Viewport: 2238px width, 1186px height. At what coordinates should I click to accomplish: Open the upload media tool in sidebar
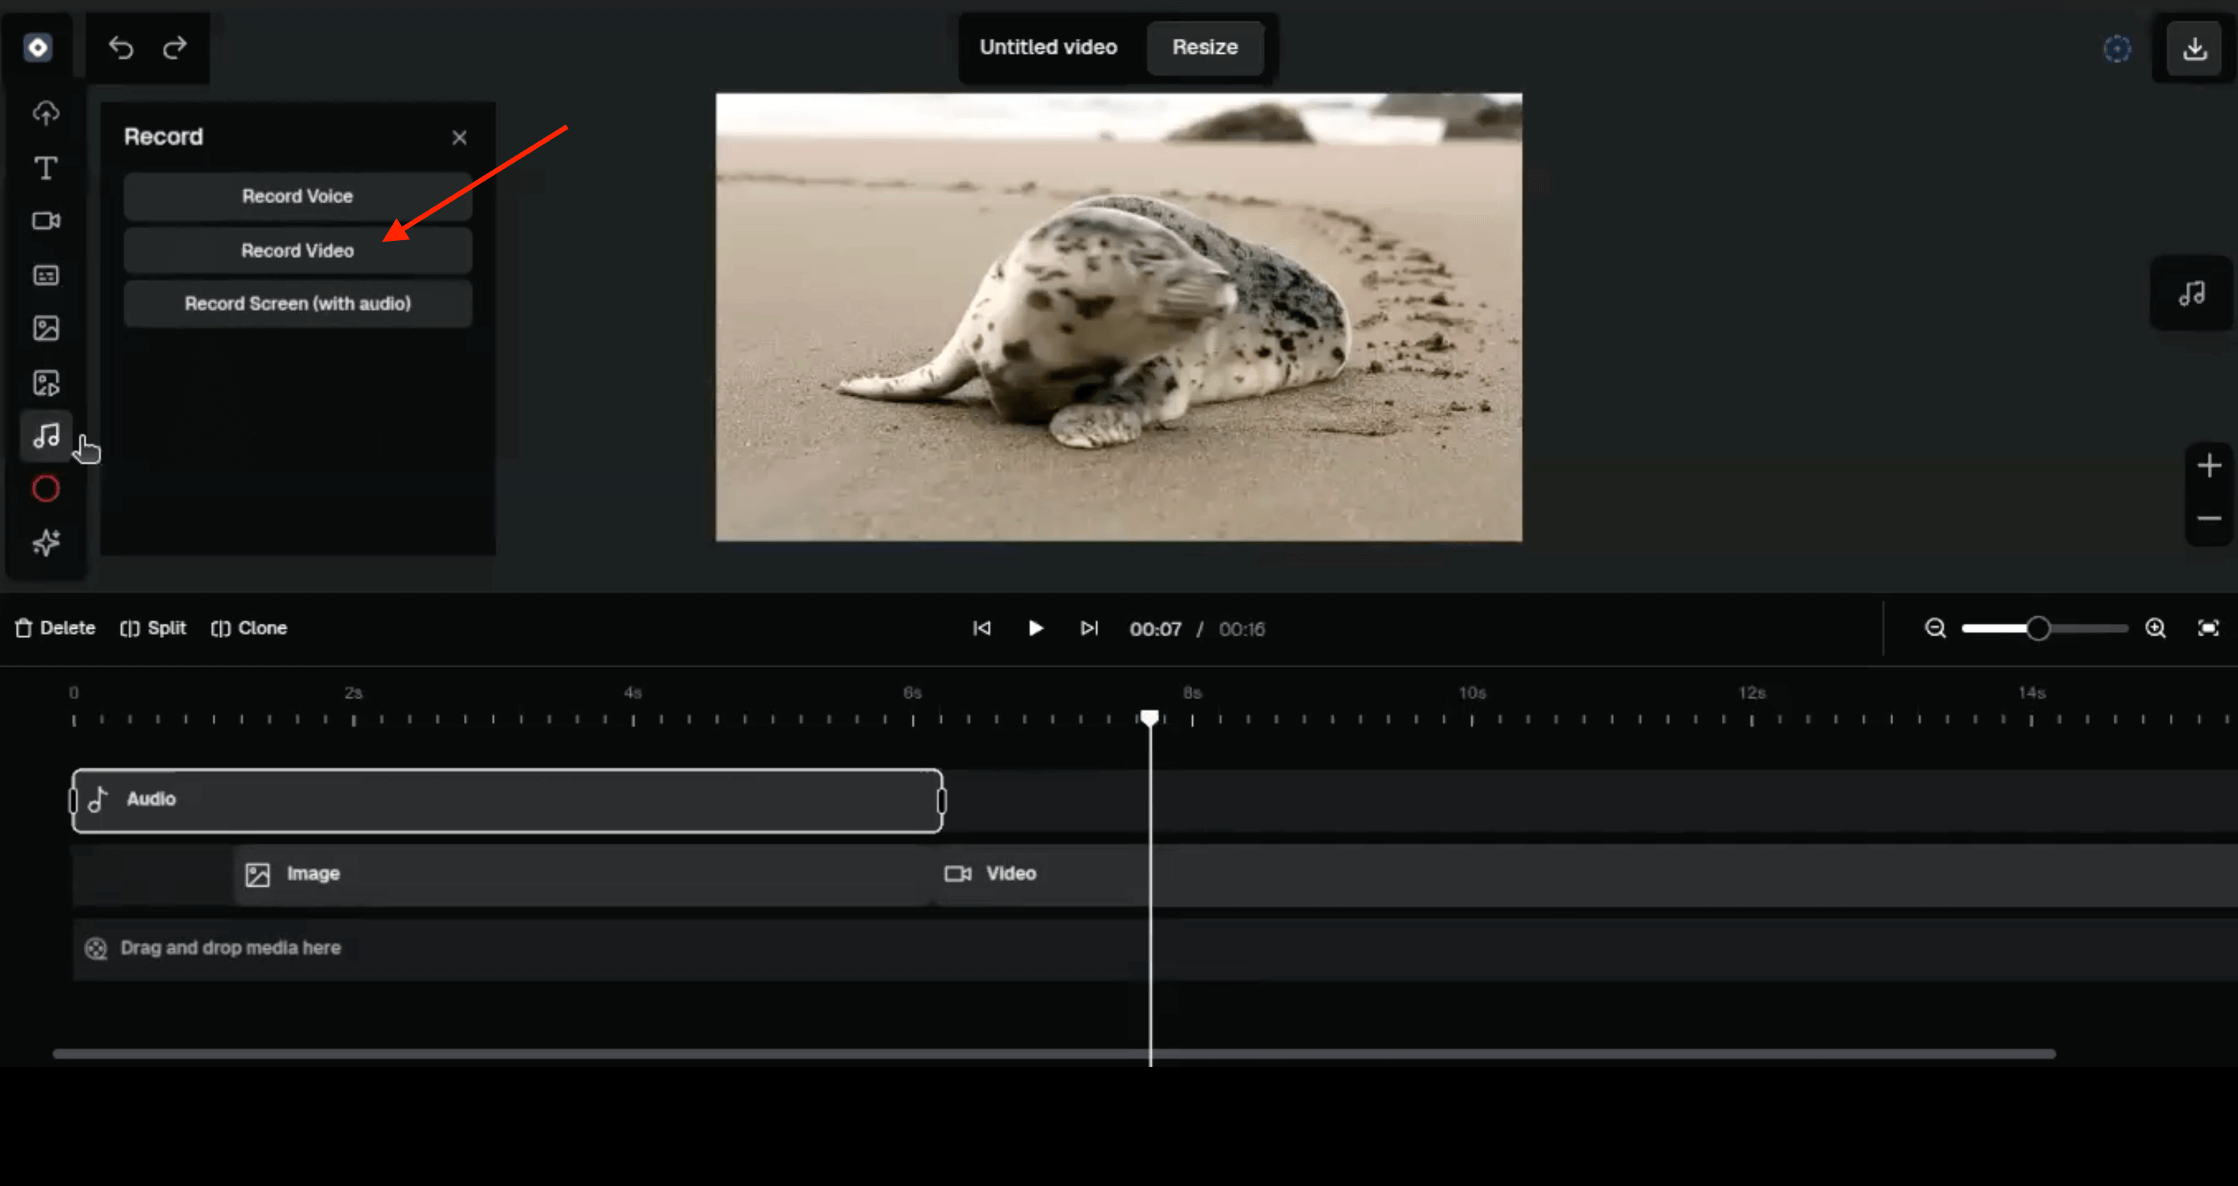pos(46,113)
